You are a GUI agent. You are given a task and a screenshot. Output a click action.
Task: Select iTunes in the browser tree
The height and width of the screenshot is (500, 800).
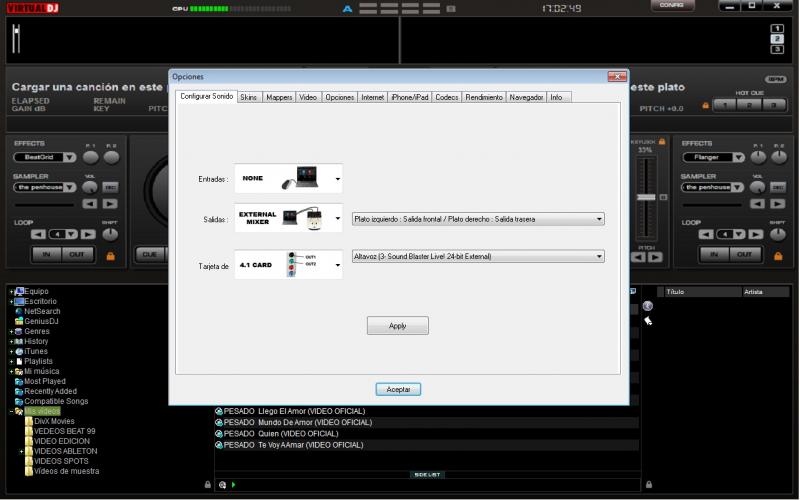36,351
